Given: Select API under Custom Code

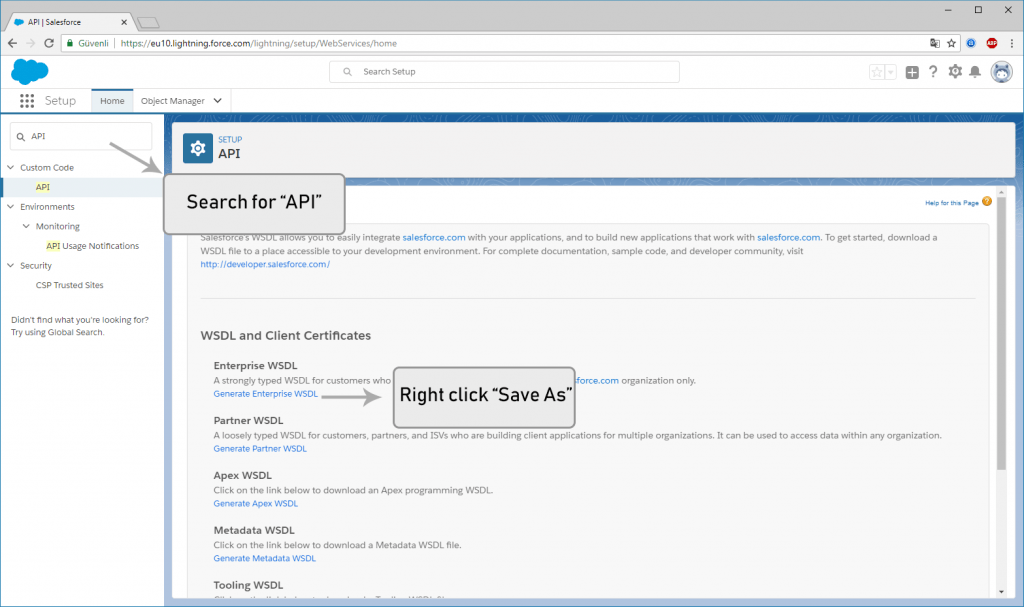Looking at the screenshot, I should tap(42, 187).
